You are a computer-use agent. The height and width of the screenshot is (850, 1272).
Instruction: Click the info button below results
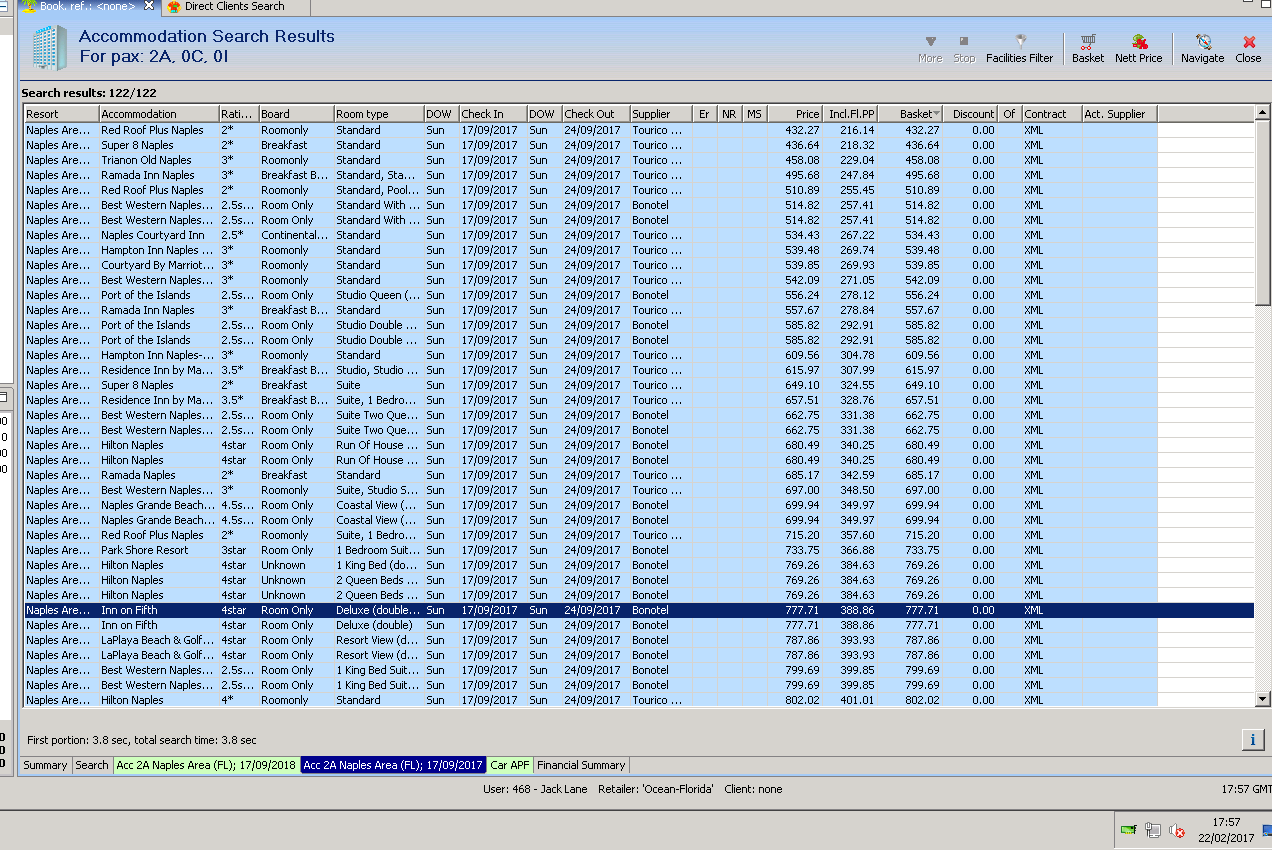[1252, 739]
